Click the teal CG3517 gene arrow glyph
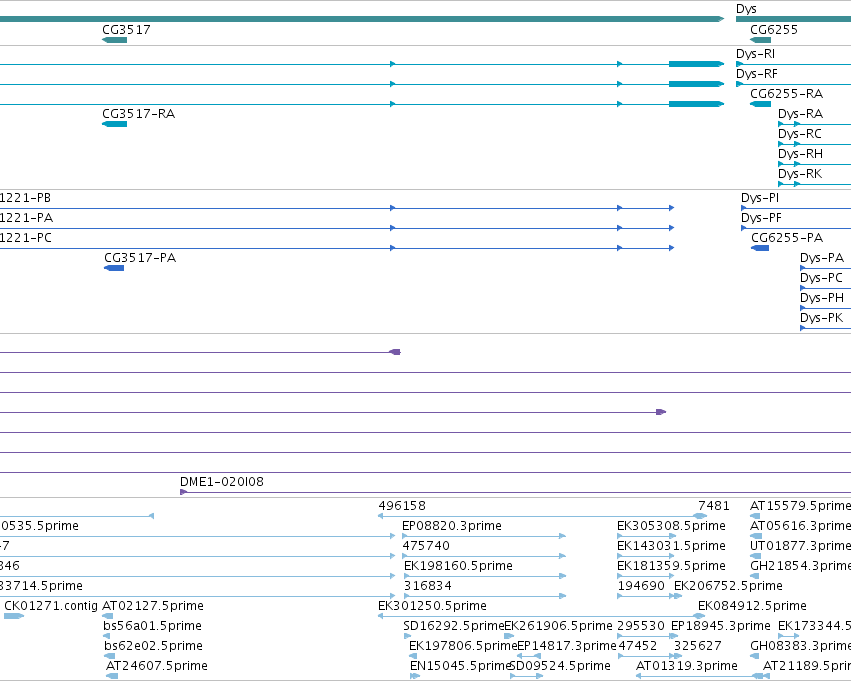 point(115,40)
